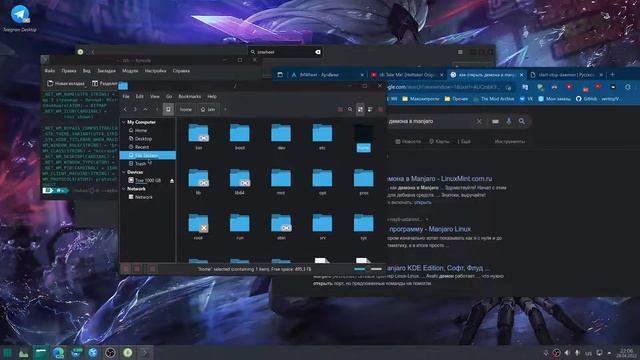Open the file manager Go menu
The width and height of the screenshot is (640, 360).
point(169,97)
